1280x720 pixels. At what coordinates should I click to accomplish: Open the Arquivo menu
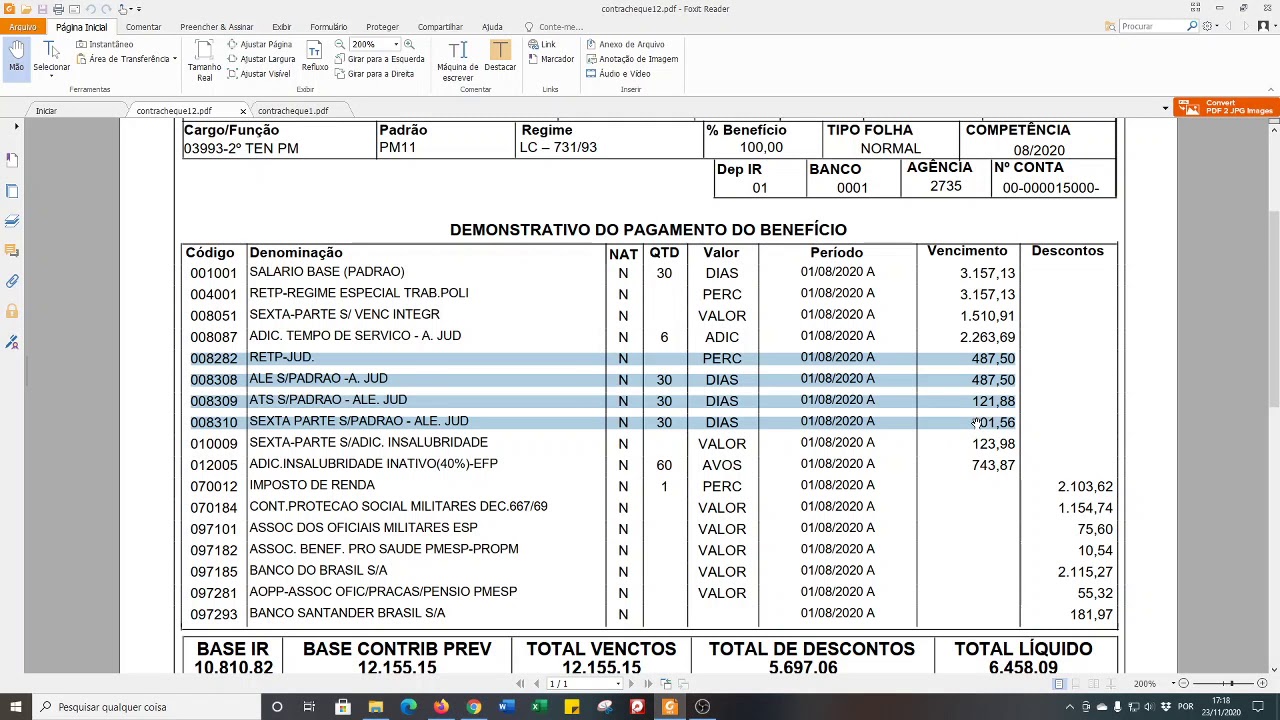(22, 27)
